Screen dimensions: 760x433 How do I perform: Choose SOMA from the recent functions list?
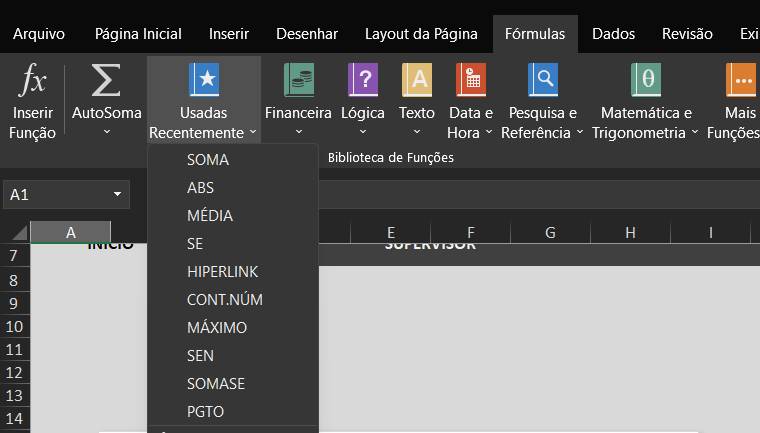coord(233,160)
